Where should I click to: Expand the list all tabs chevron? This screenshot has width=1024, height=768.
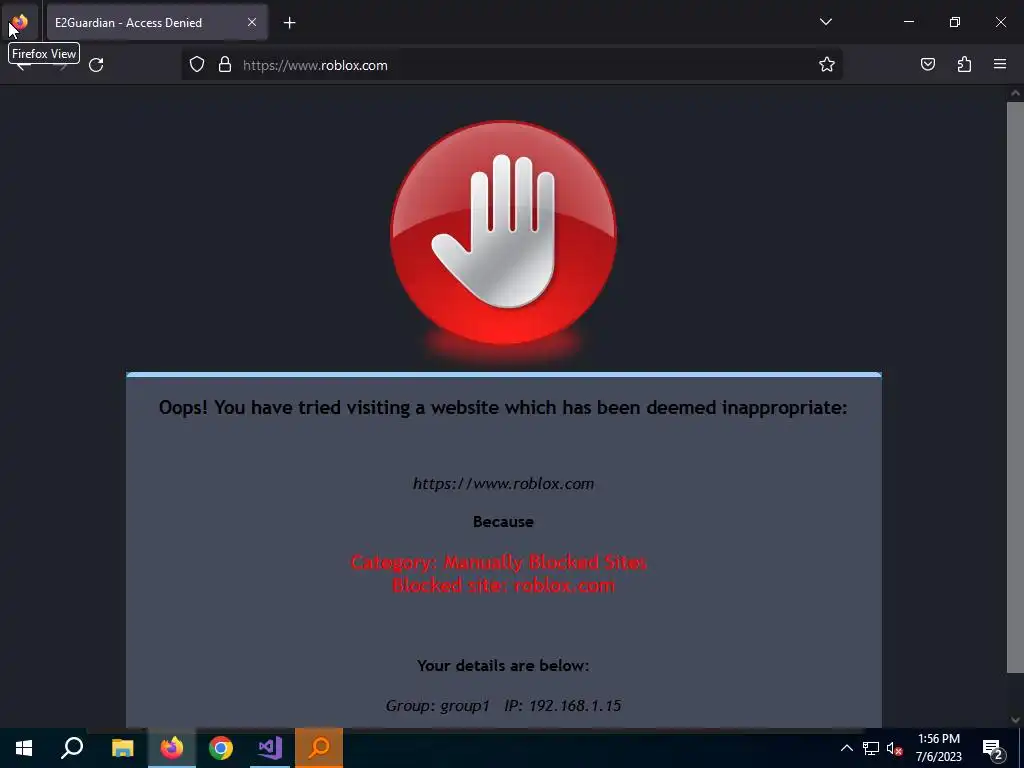[x=825, y=22]
